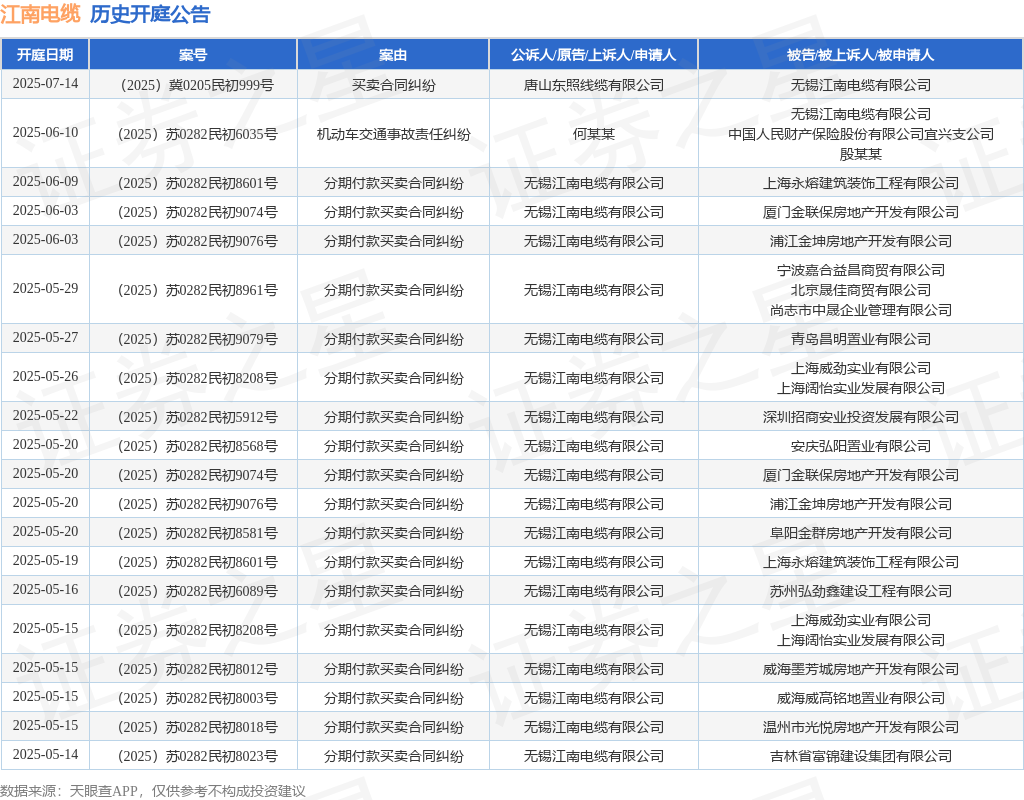
Task: Click defendant 温州市光悦房地产开发有限公司
Action: [x=861, y=727]
